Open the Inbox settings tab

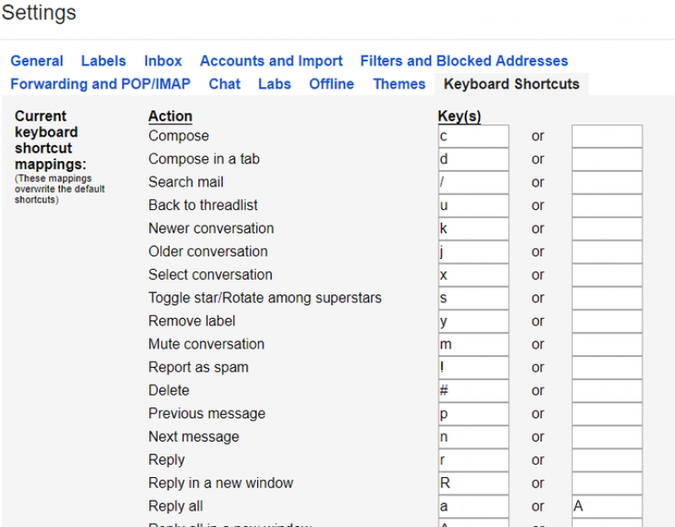pos(163,61)
